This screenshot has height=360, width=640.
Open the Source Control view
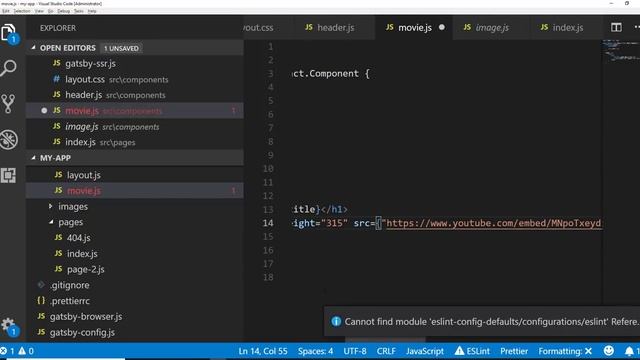(9, 104)
